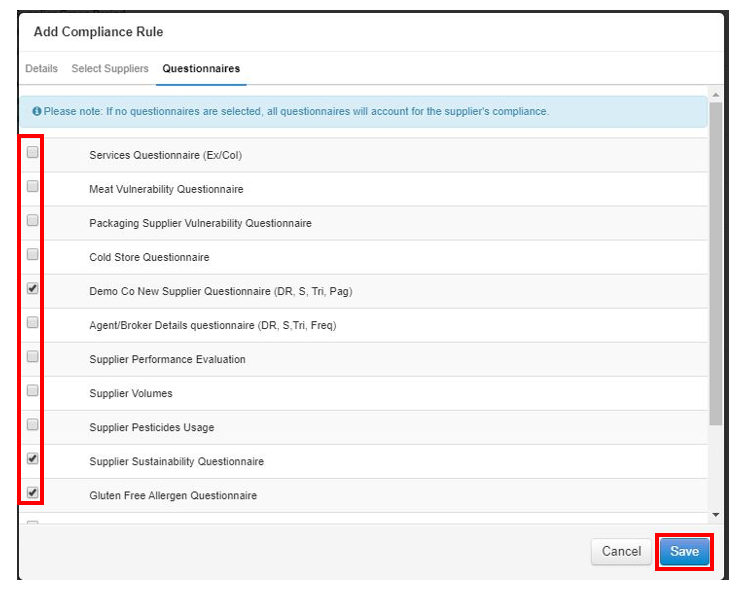Click the 'Supplier Volumes' row text

click(130, 393)
